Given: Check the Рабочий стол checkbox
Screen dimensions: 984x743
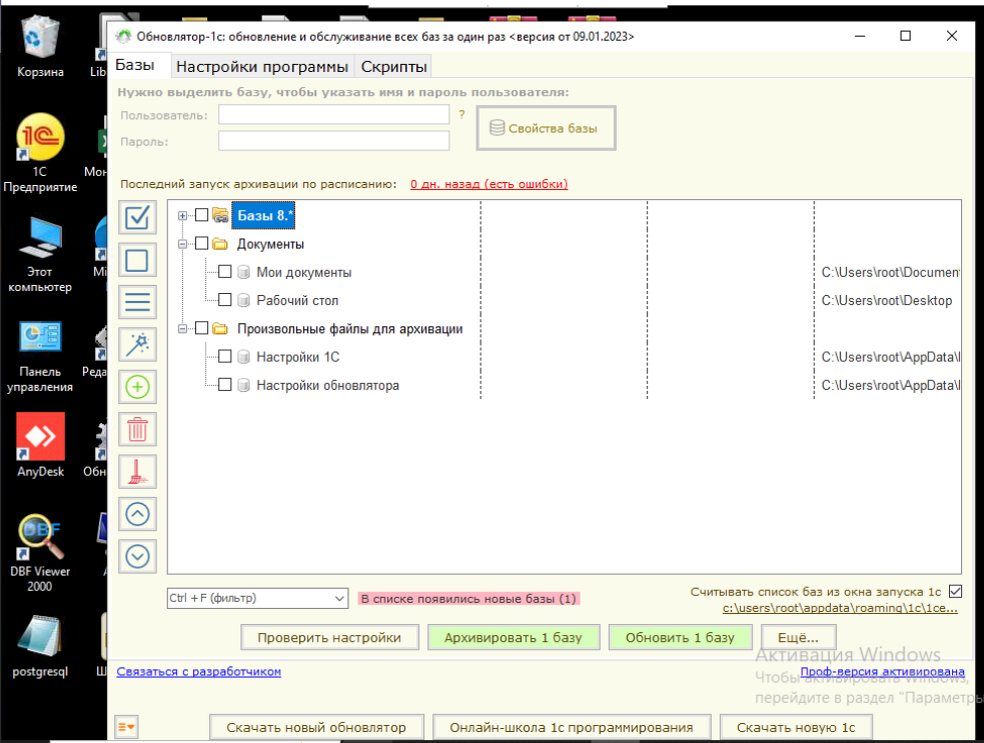Looking at the screenshot, I should [x=225, y=300].
